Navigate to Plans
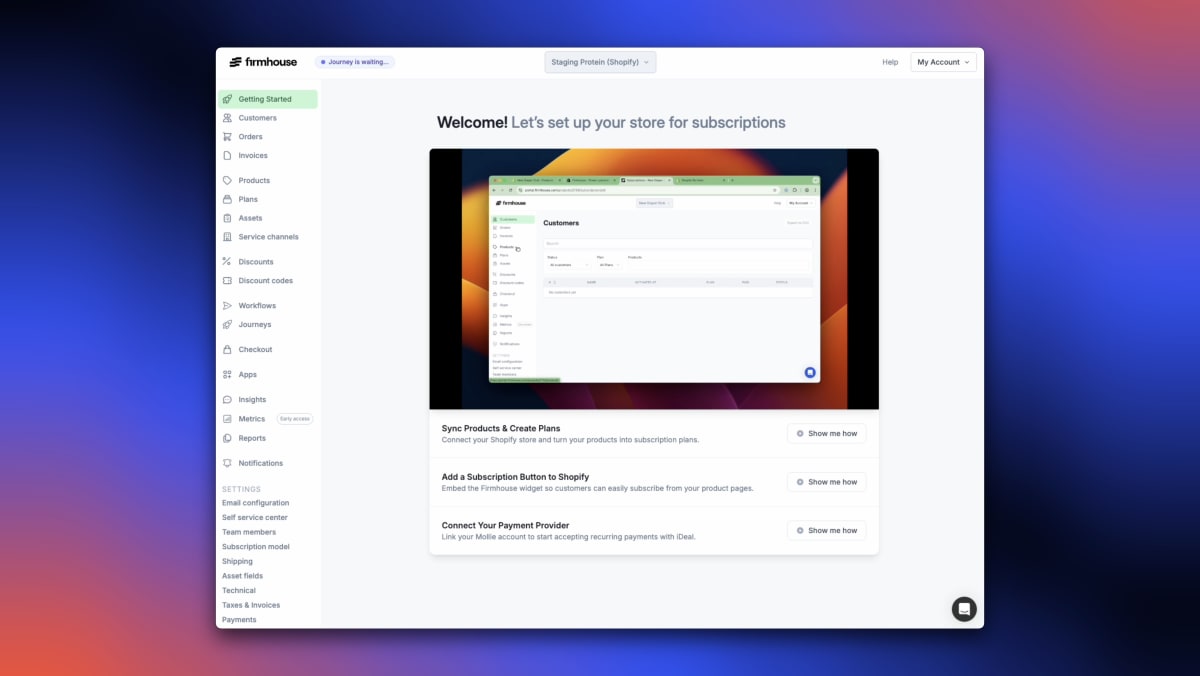 248,199
